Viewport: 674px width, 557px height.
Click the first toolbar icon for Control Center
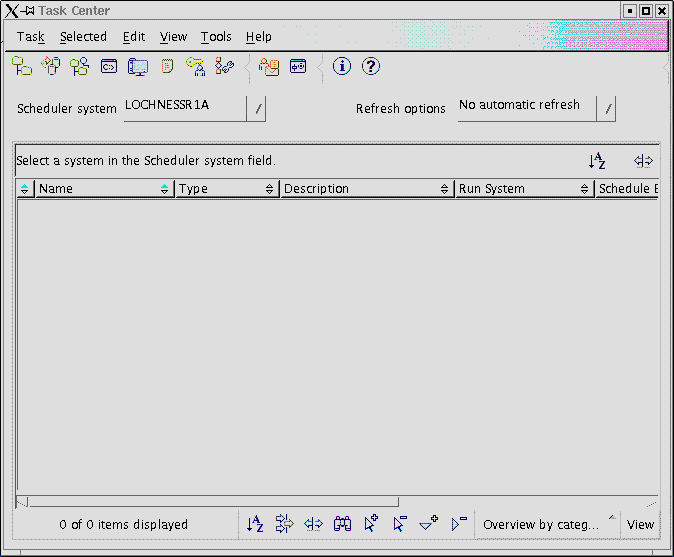point(21,67)
